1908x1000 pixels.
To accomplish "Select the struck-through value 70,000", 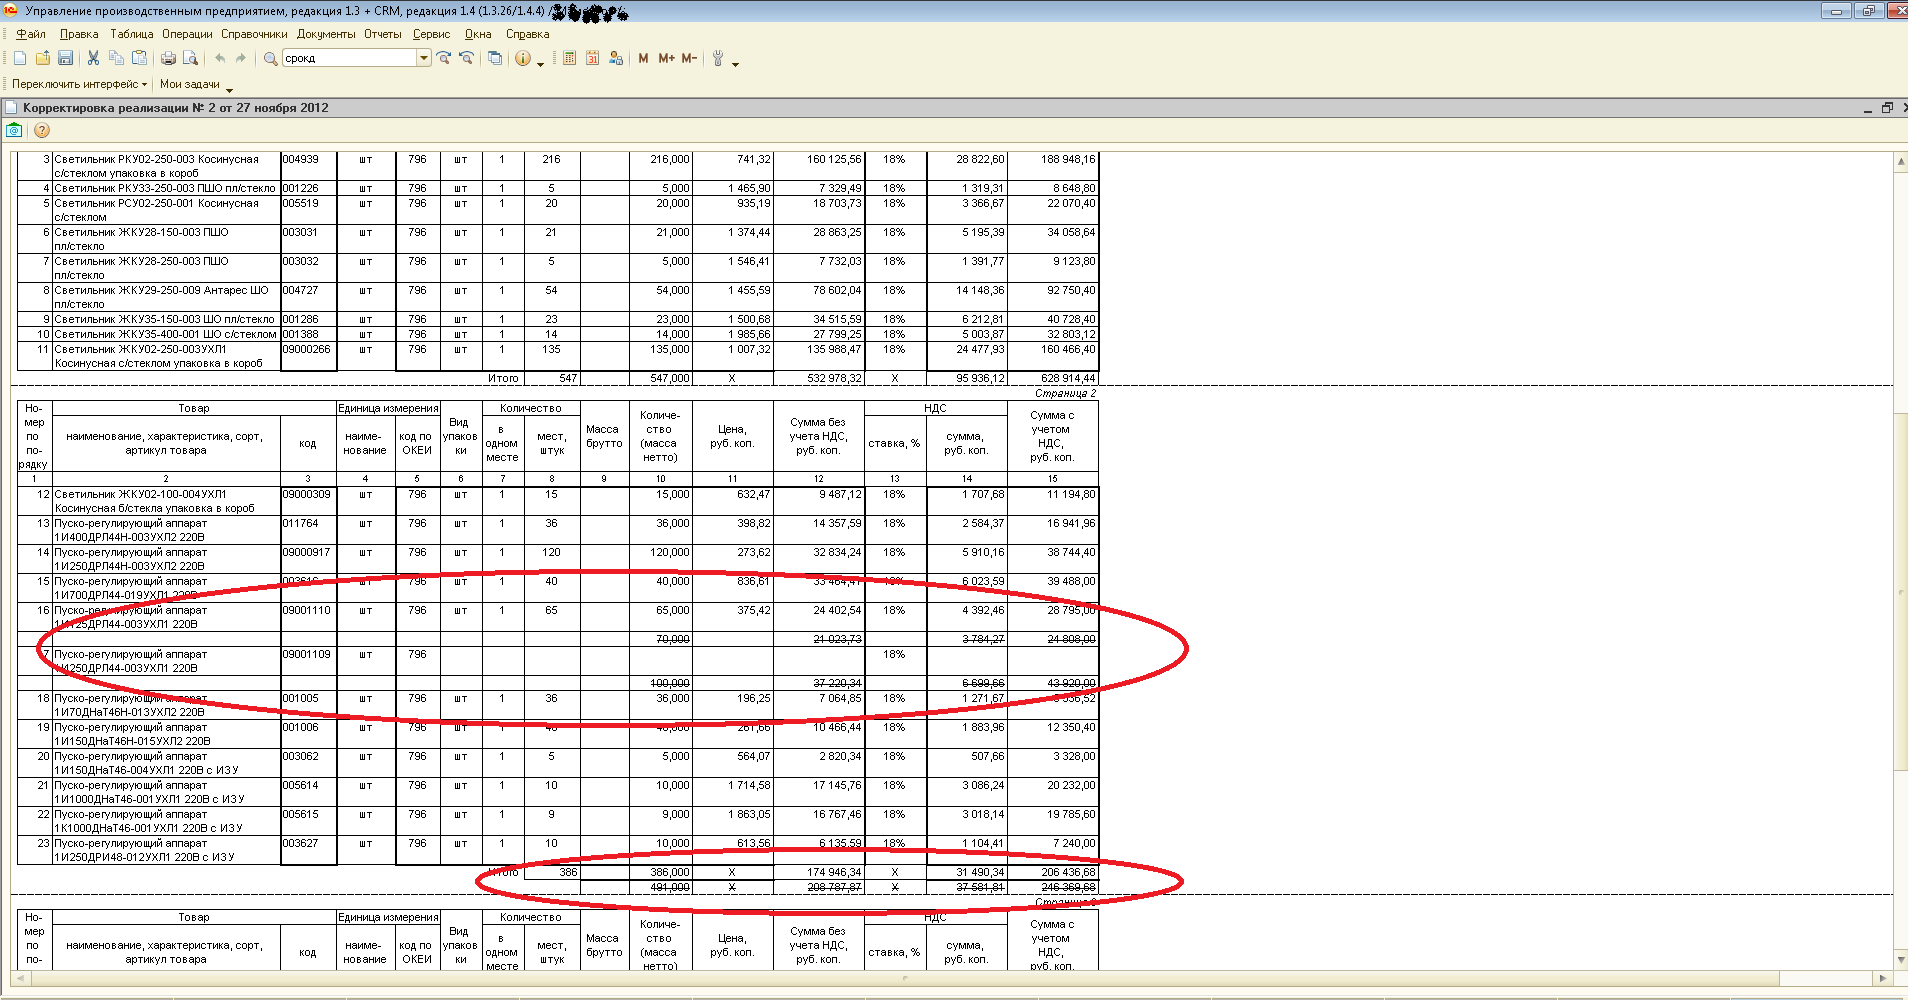I will click(x=661, y=639).
